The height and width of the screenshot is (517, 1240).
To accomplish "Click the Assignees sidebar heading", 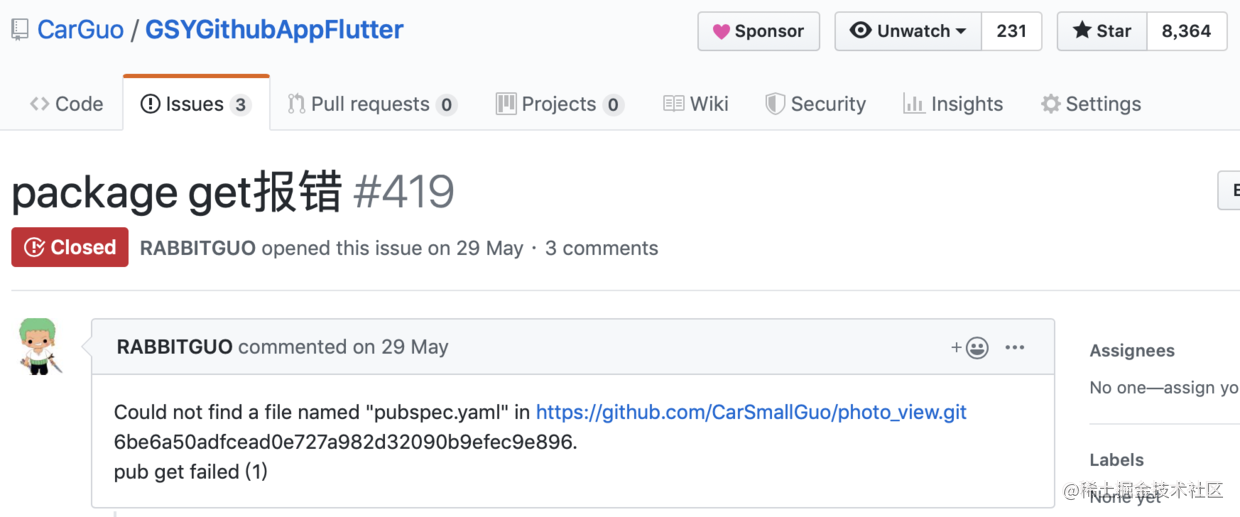I will click(x=1132, y=351).
